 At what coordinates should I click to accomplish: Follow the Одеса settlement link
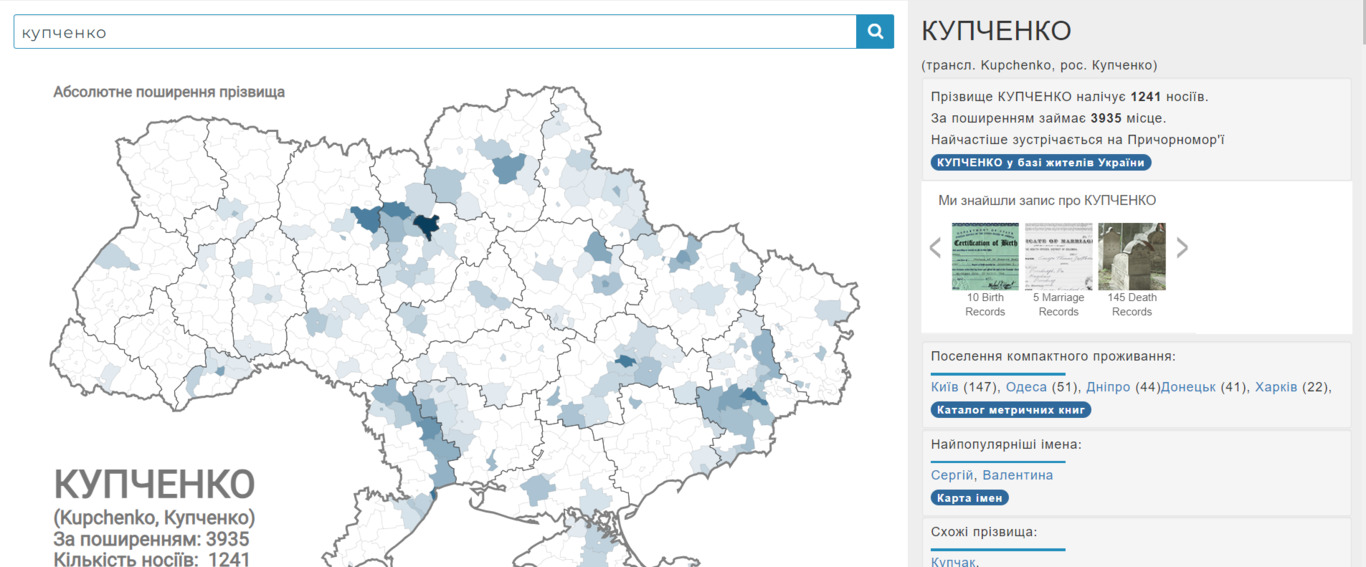point(1026,387)
